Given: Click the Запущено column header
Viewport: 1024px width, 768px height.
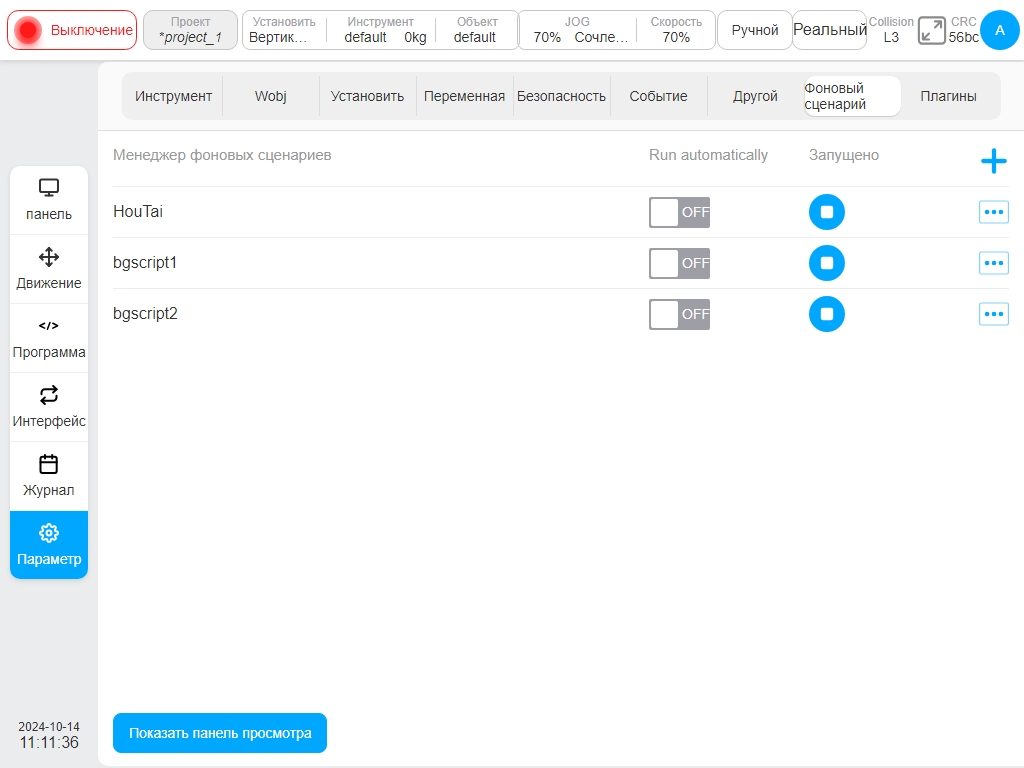Looking at the screenshot, I should pyautogui.click(x=844, y=155).
